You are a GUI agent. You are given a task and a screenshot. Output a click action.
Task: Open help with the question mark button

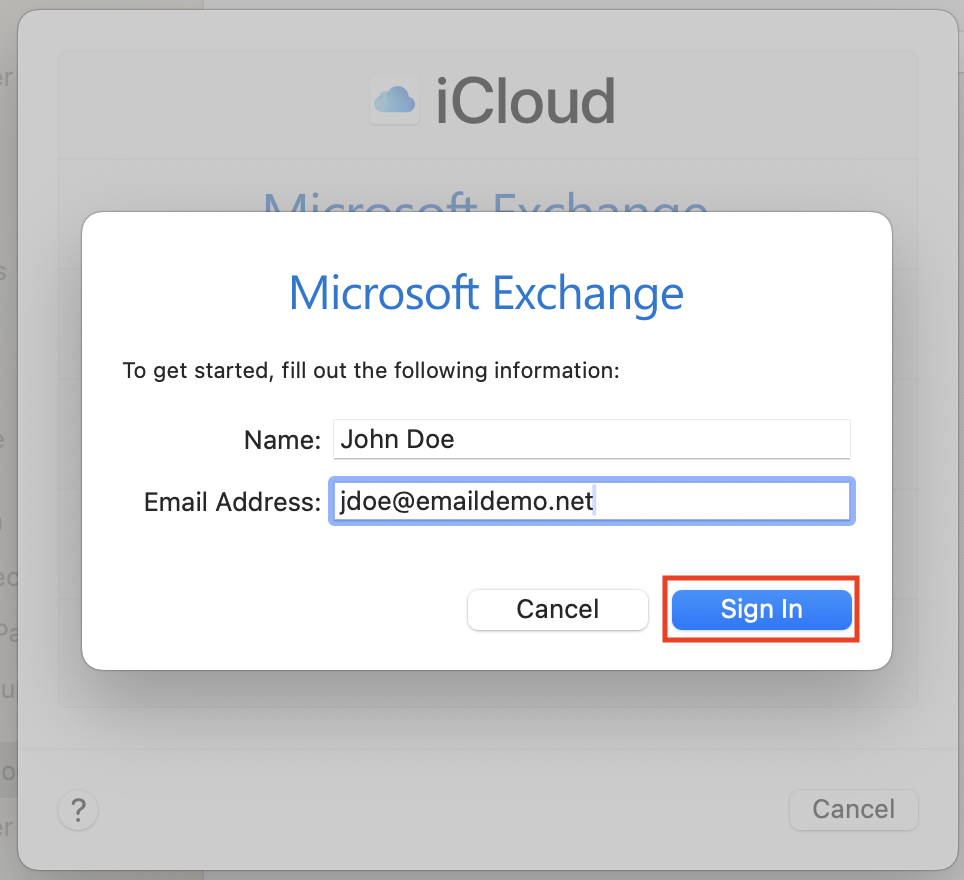click(78, 810)
